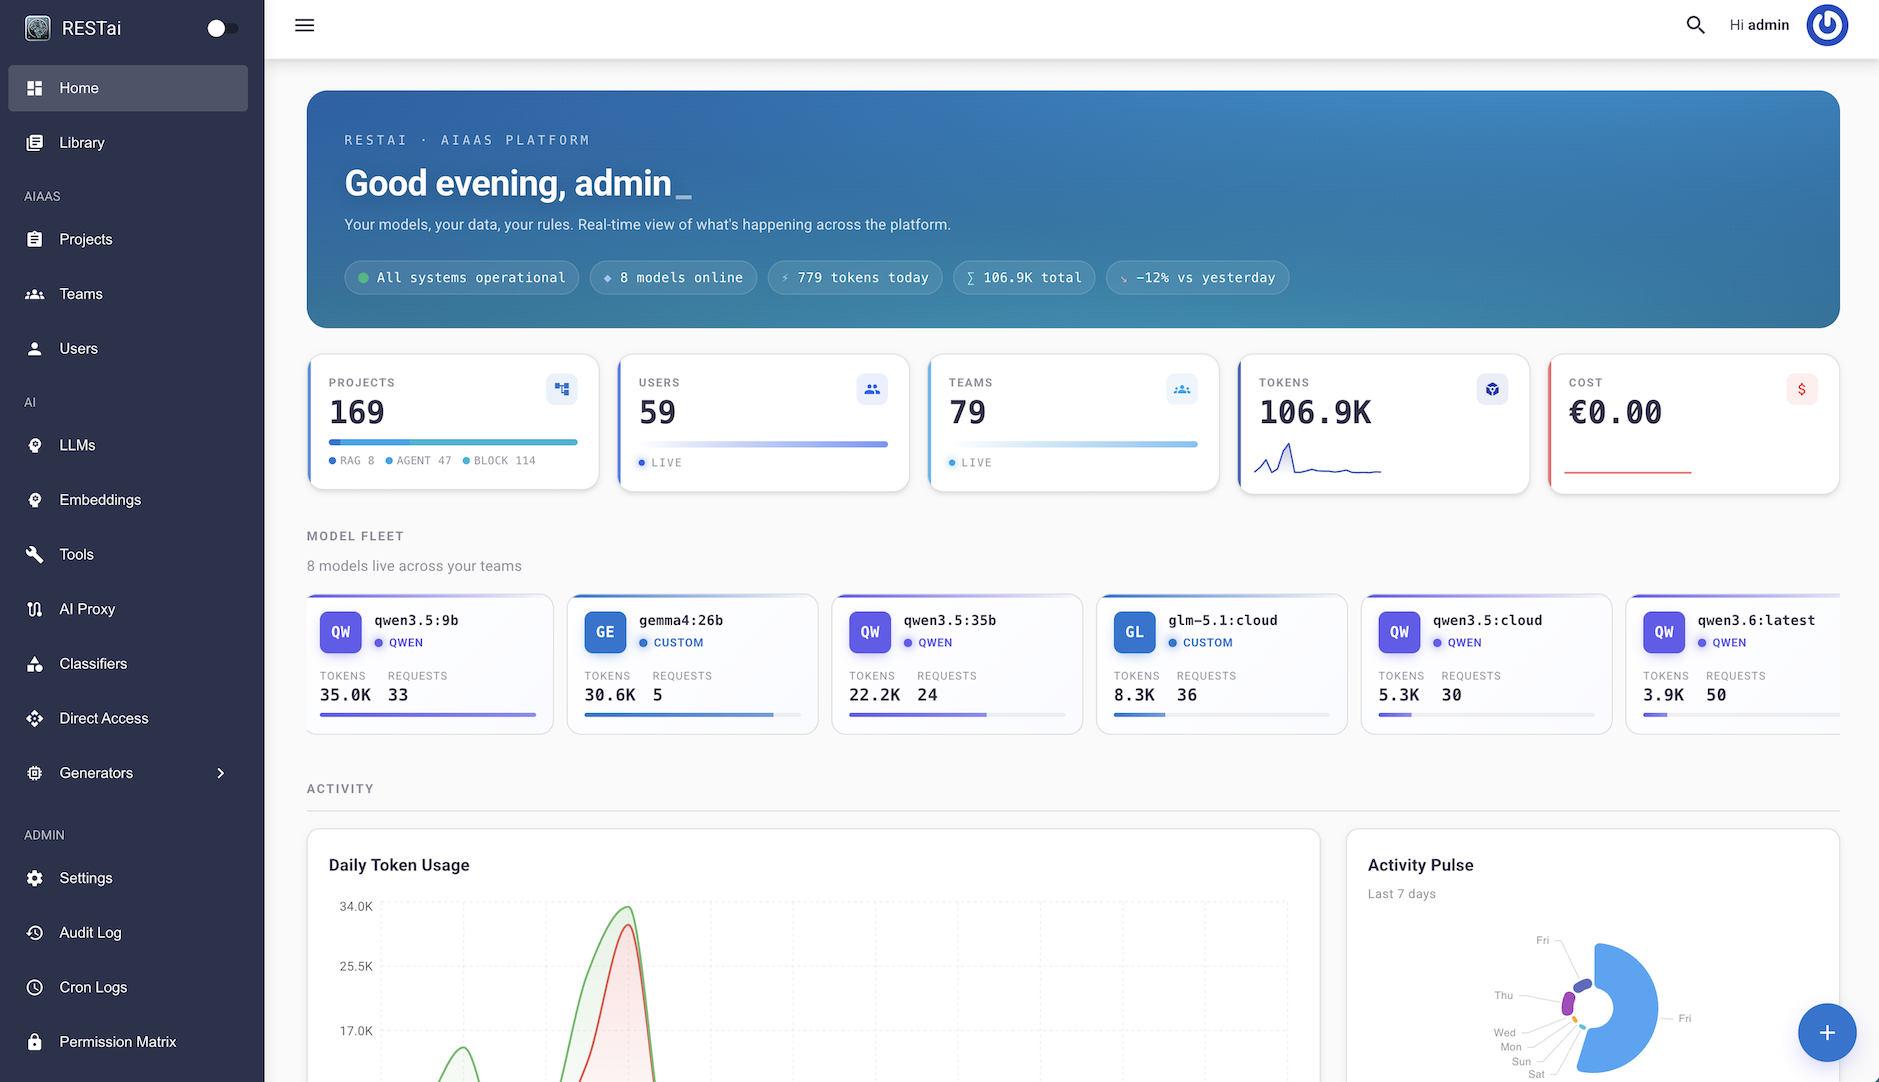Click the admin avatar power icon
Screen dimensions: 1879x1082
[1826, 25]
